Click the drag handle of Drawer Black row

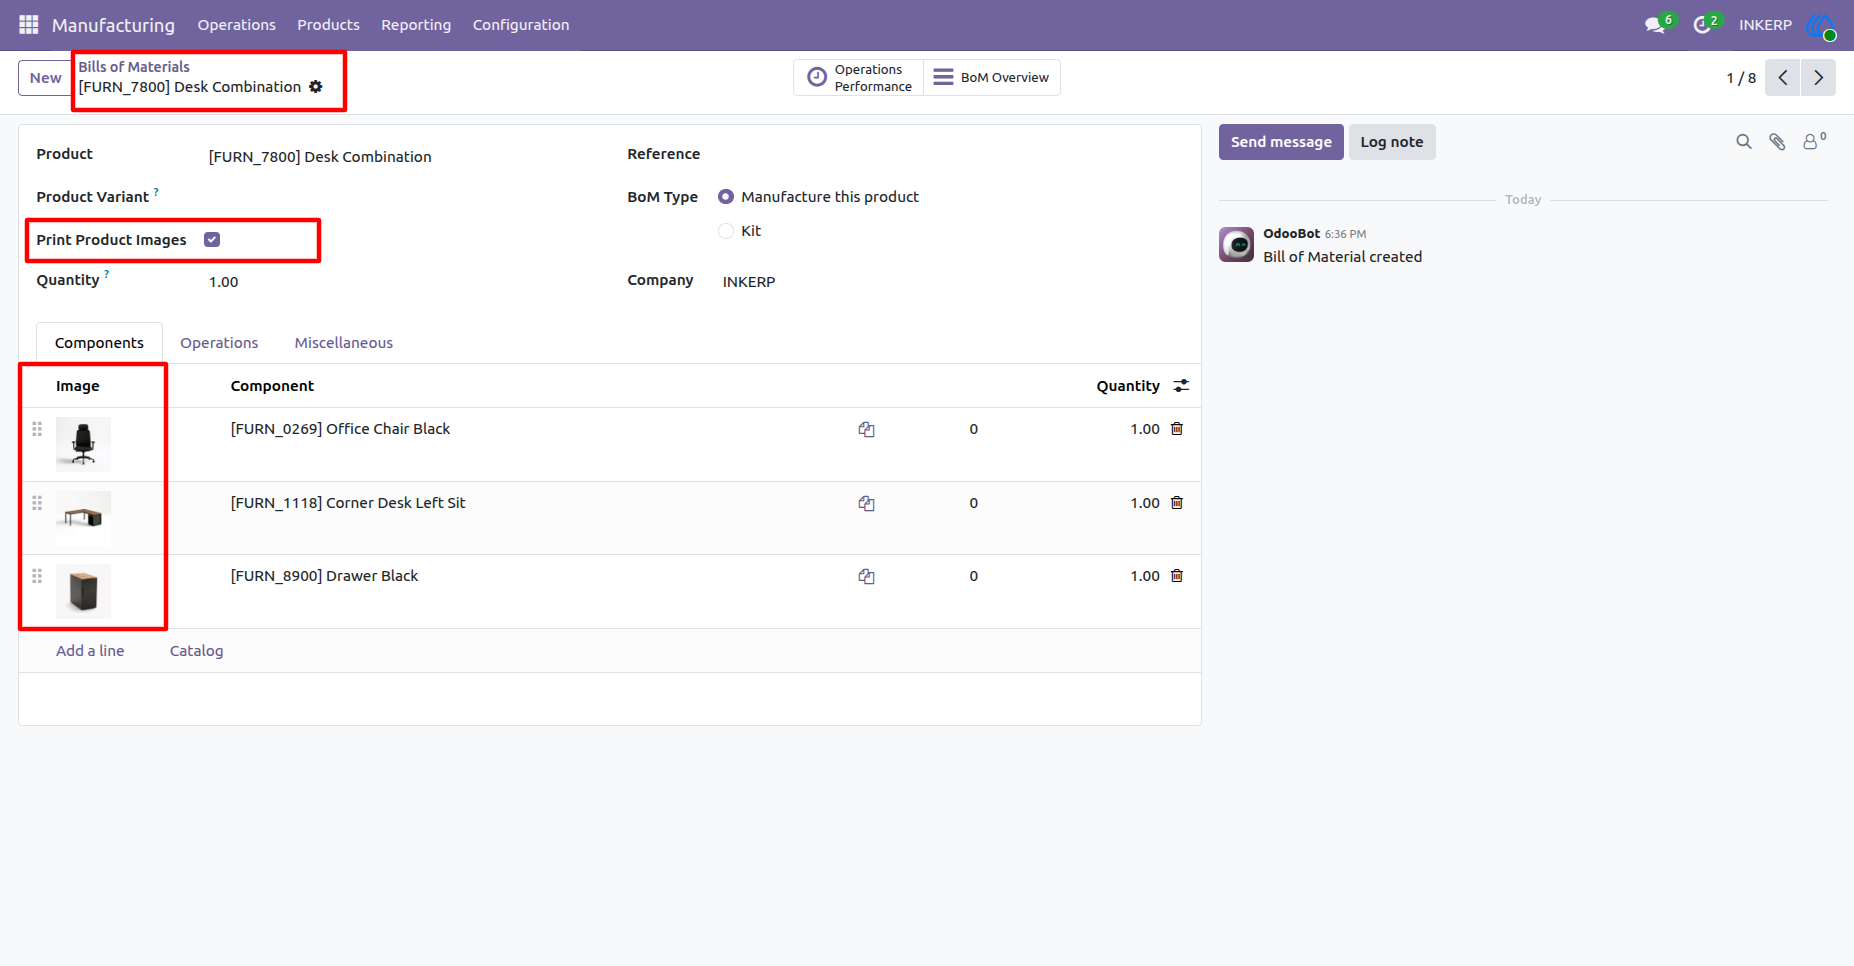coord(37,576)
